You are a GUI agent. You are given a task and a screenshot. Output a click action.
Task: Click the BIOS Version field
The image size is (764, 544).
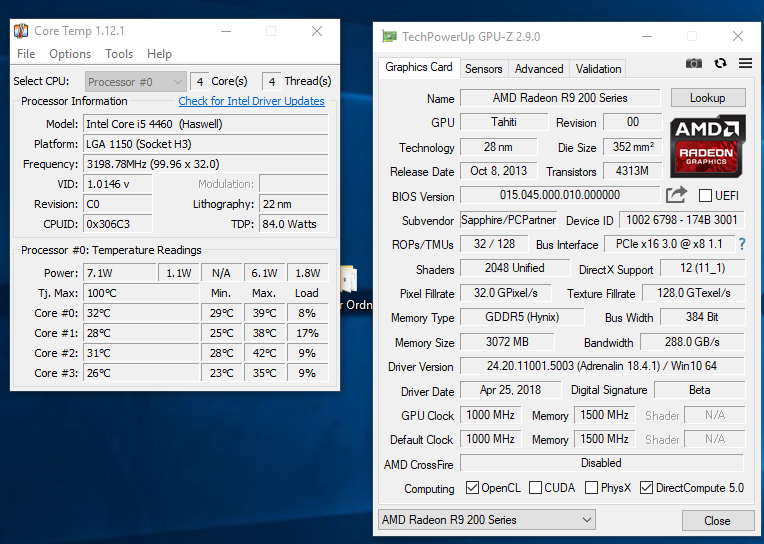(x=560, y=195)
